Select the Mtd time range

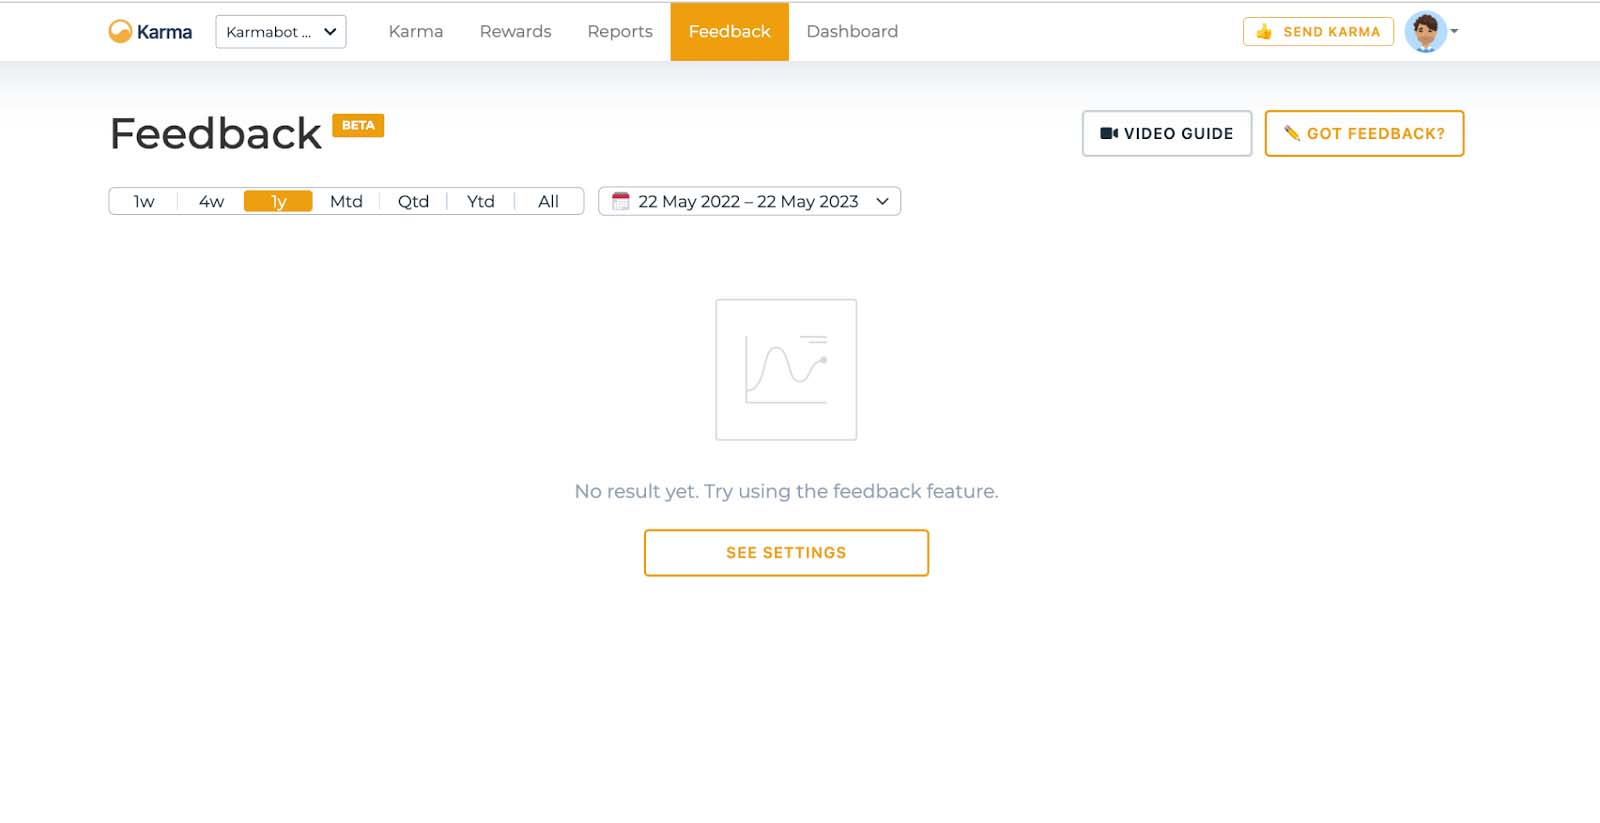click(346, 201)
